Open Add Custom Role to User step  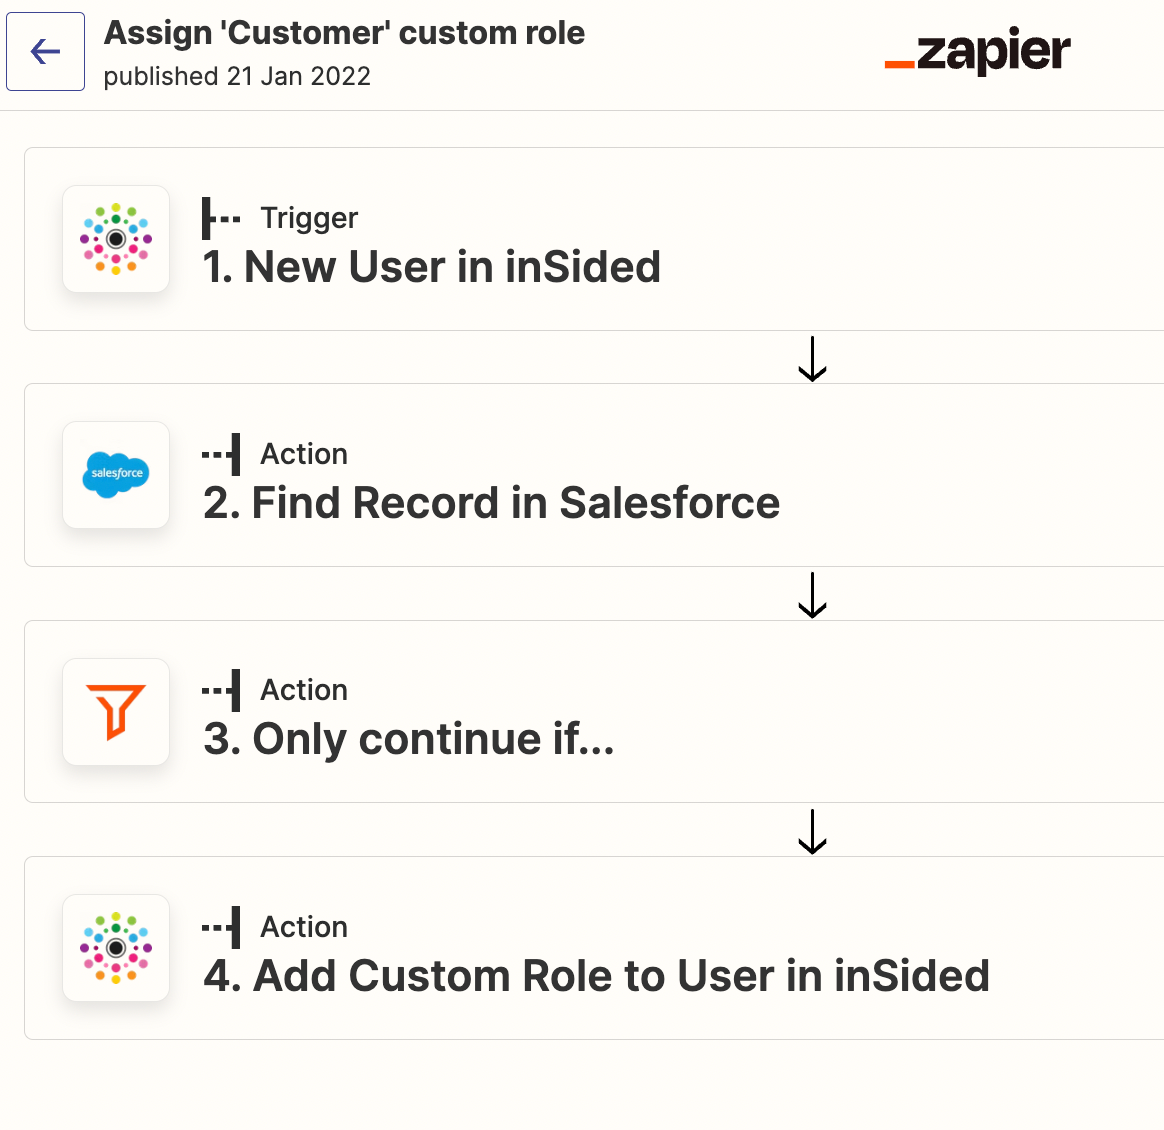pyautogui.click(x=594, y=948)
